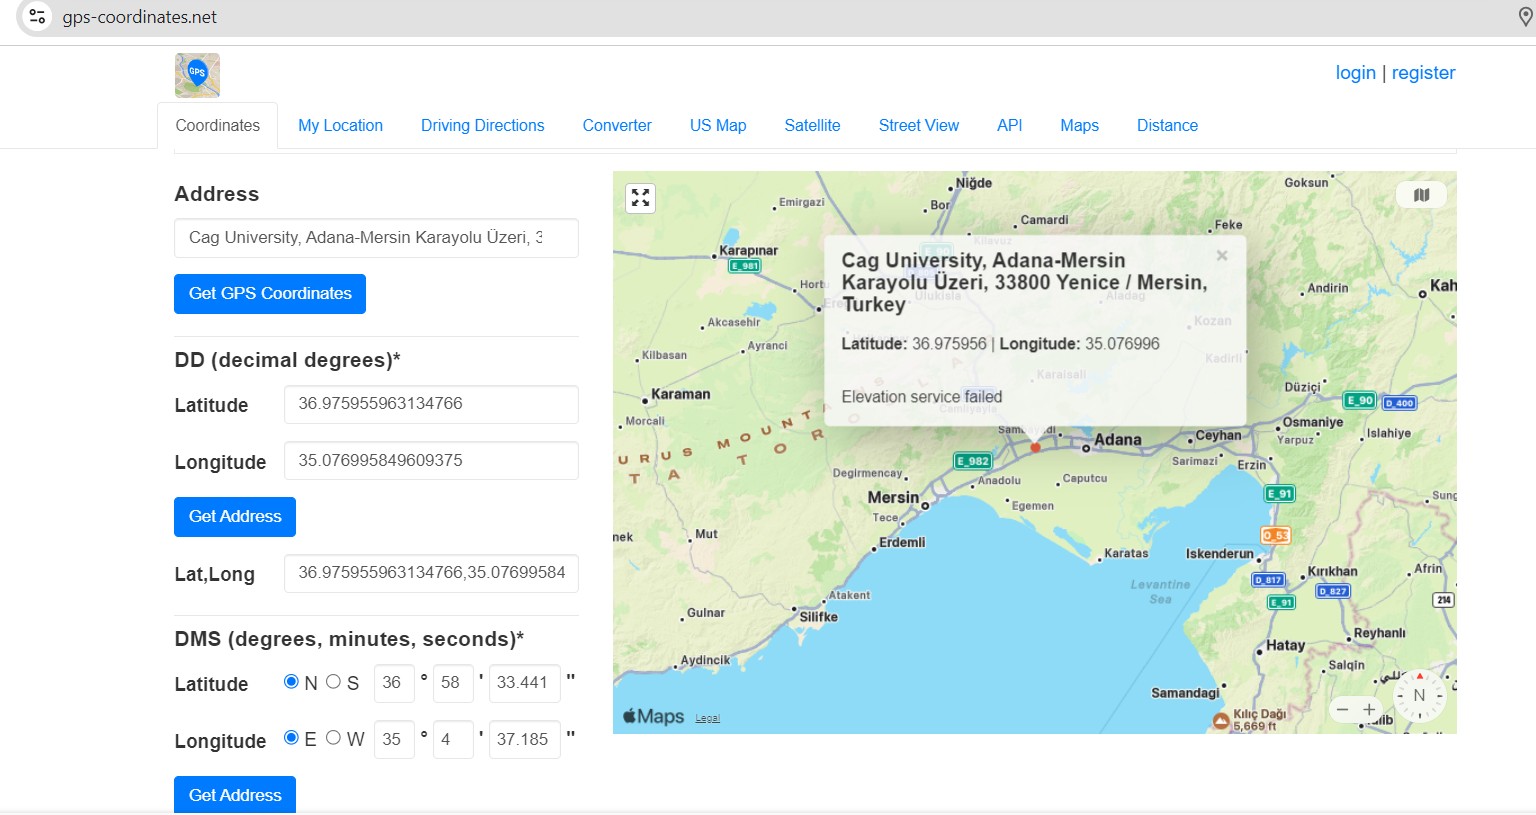Click the longitude degrees field showing 35
Screen dimensions: 1536x815
click(394, 740)
